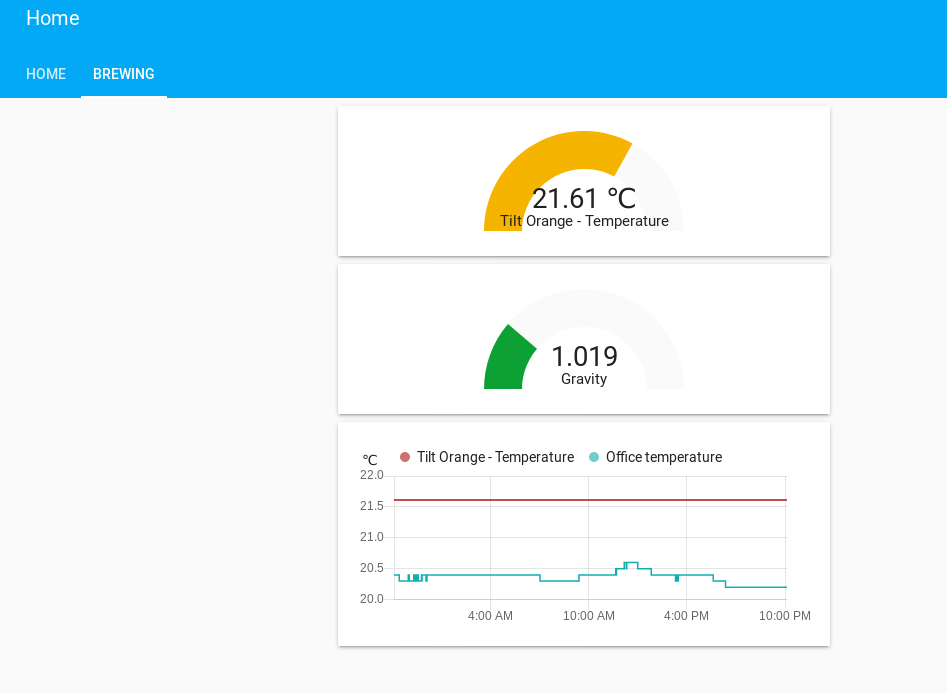The width and height of the screenshot is (947, 693).
Task: Click the °C axis unit label
Action: coord(368,459)
